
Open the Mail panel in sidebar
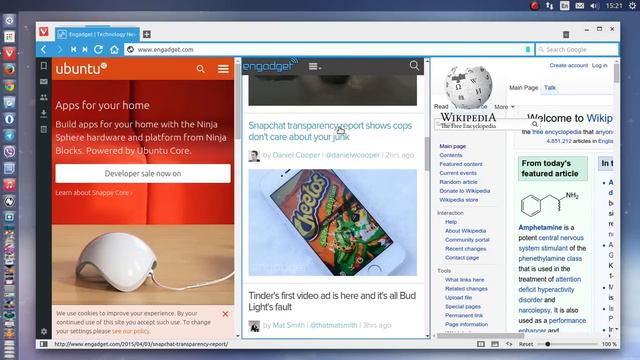pos(44,82)
